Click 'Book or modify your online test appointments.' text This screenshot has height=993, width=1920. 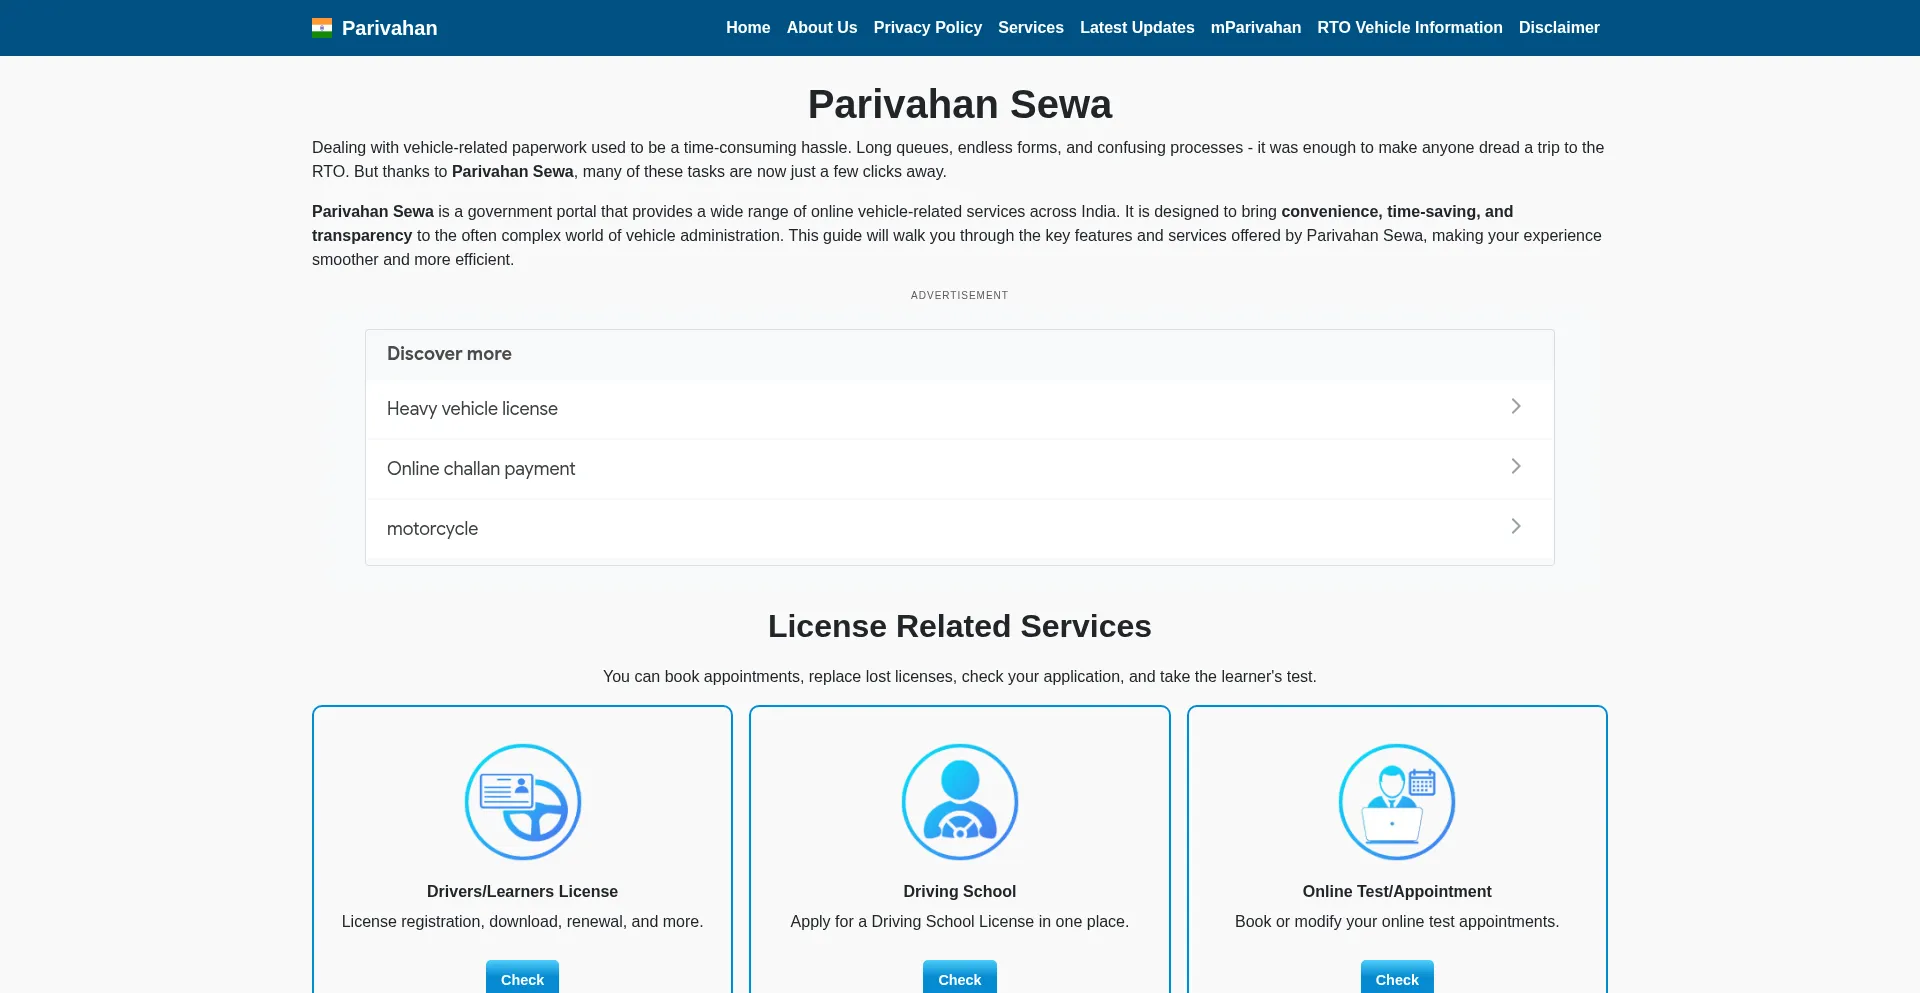(x=1397, y=921)
